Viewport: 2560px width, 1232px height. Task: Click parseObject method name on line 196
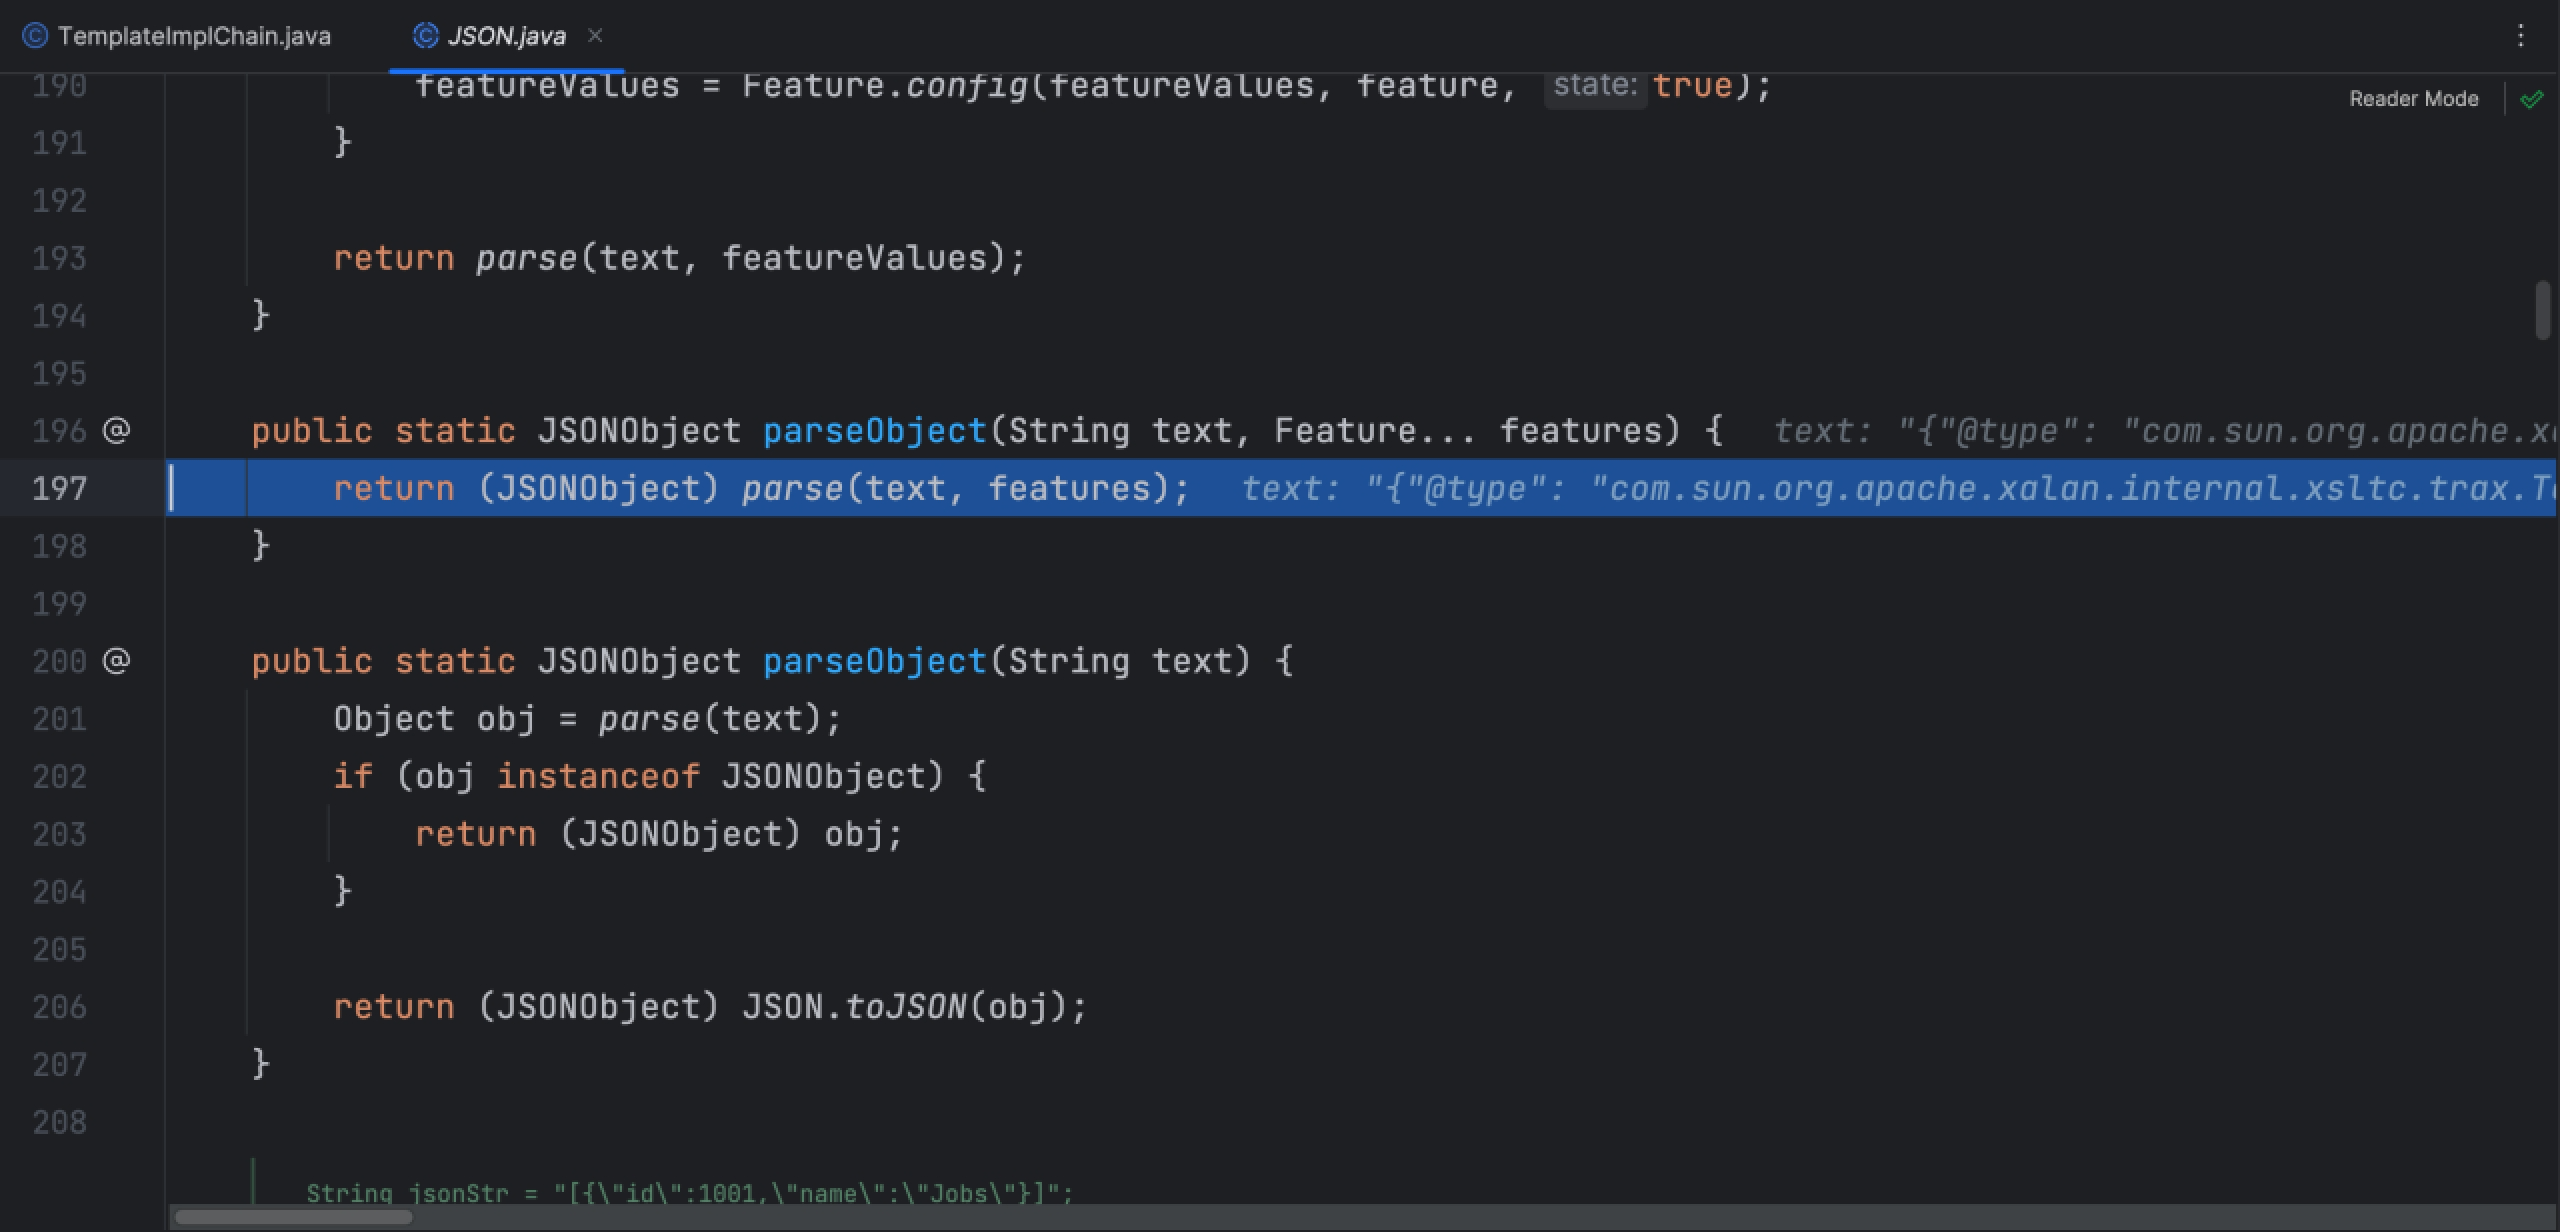tap(875, 431)
